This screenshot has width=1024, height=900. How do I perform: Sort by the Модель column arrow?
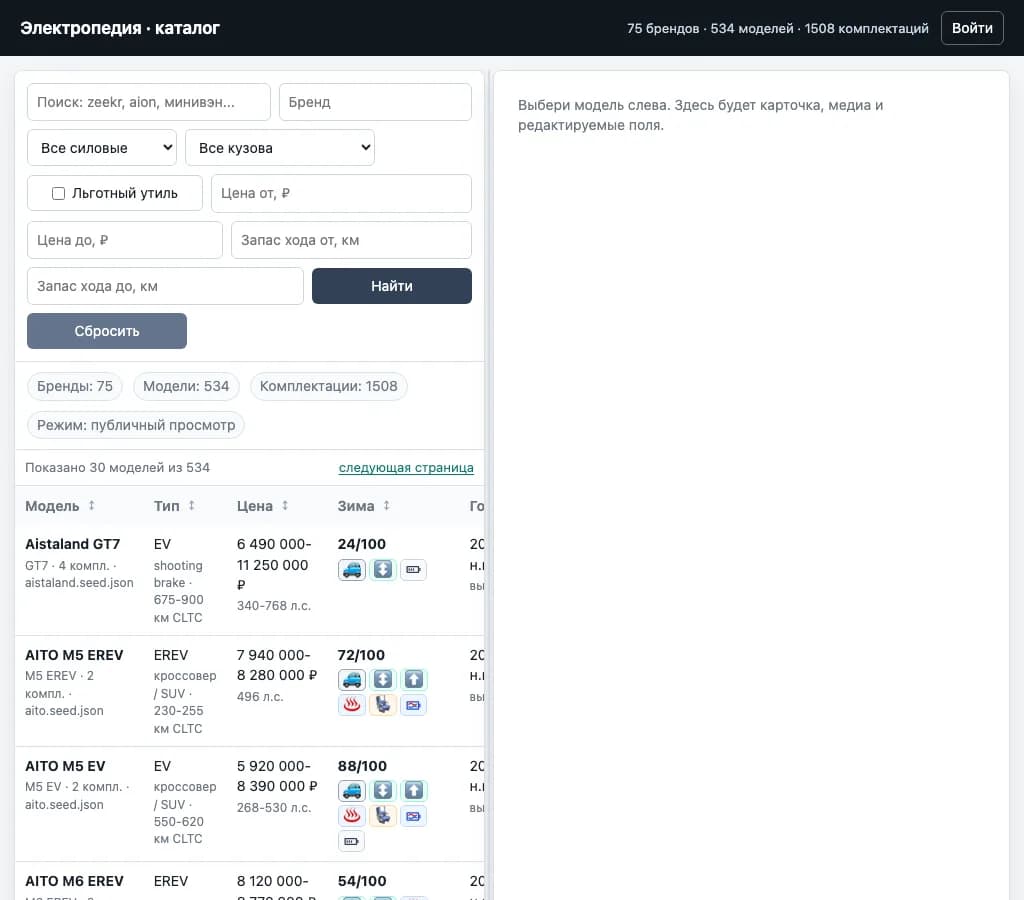(91, 506)
